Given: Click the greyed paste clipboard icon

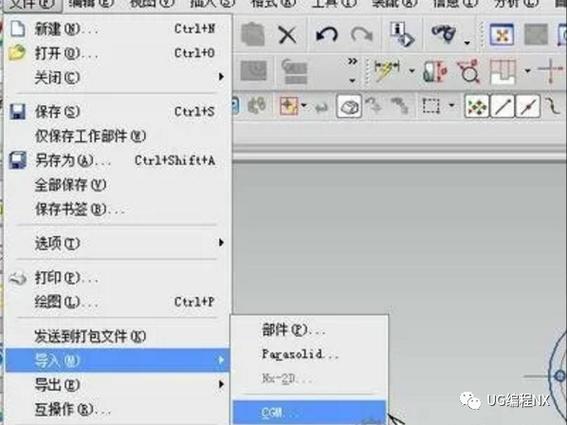Looking at the screenshot, I should pos(253,34).
